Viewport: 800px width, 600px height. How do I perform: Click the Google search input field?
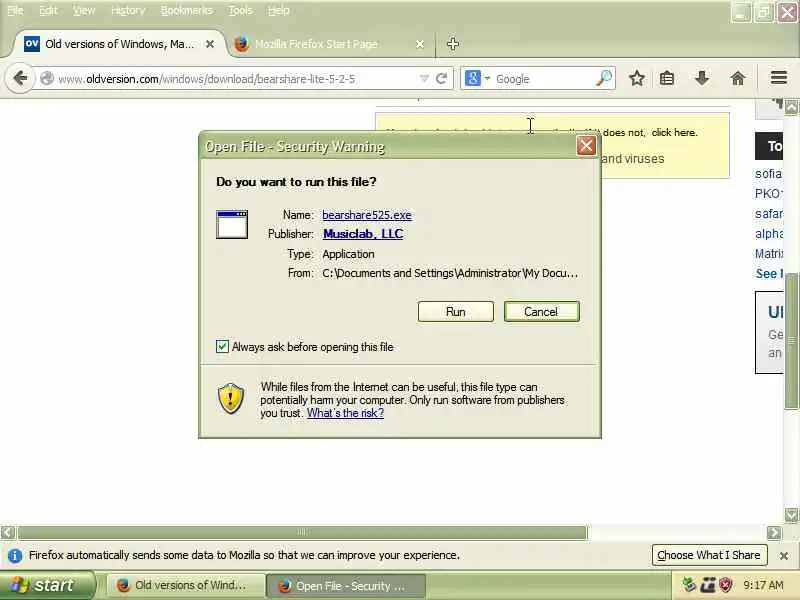pyautogui.click(x=544, y=79)
